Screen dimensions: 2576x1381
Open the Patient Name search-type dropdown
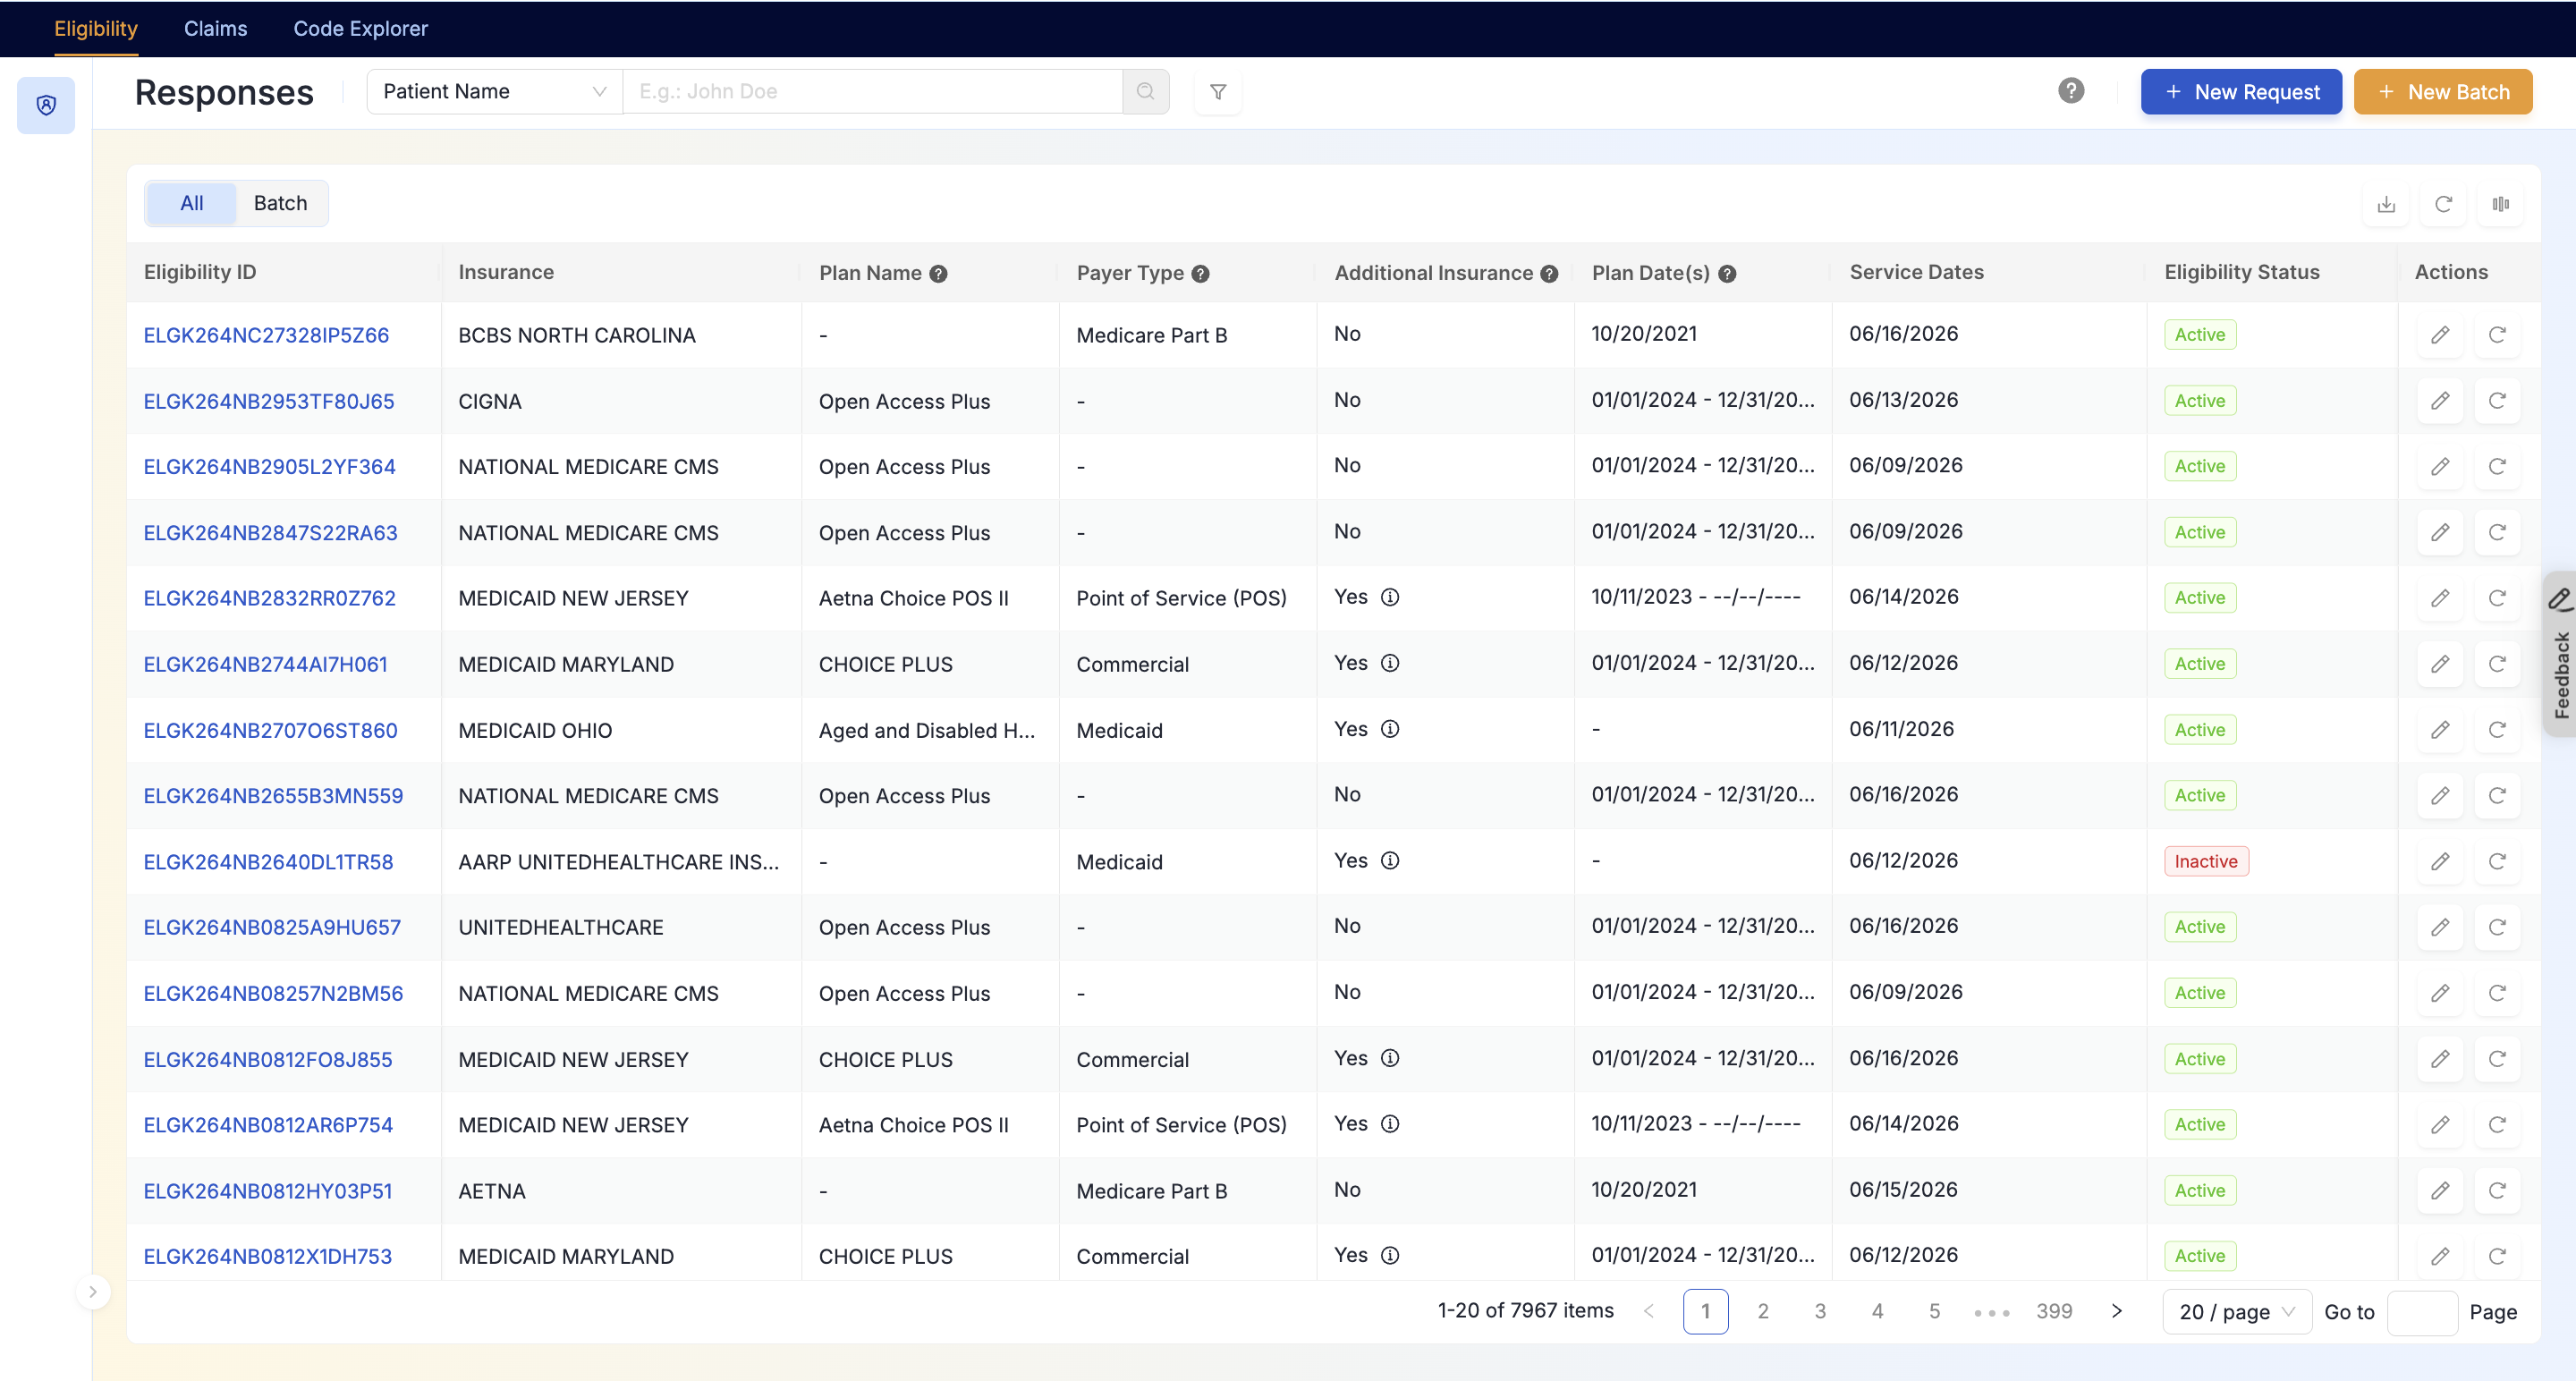pyautogui.click(x=495, y=92)
